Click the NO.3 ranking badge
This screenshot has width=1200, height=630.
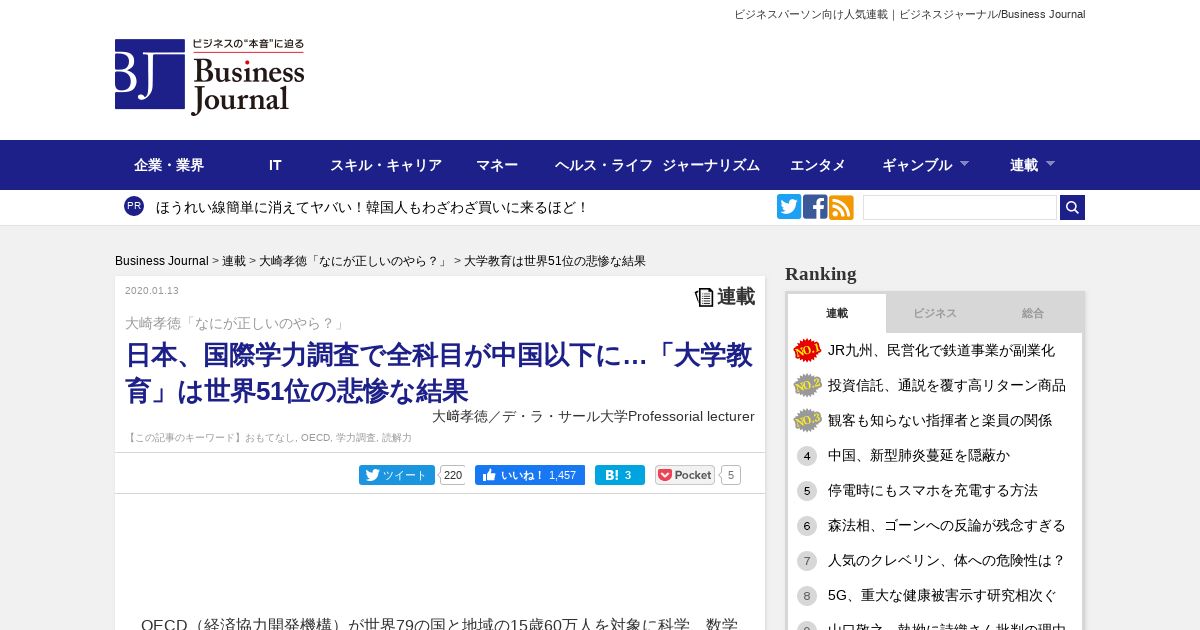click(x=807, y=420)
